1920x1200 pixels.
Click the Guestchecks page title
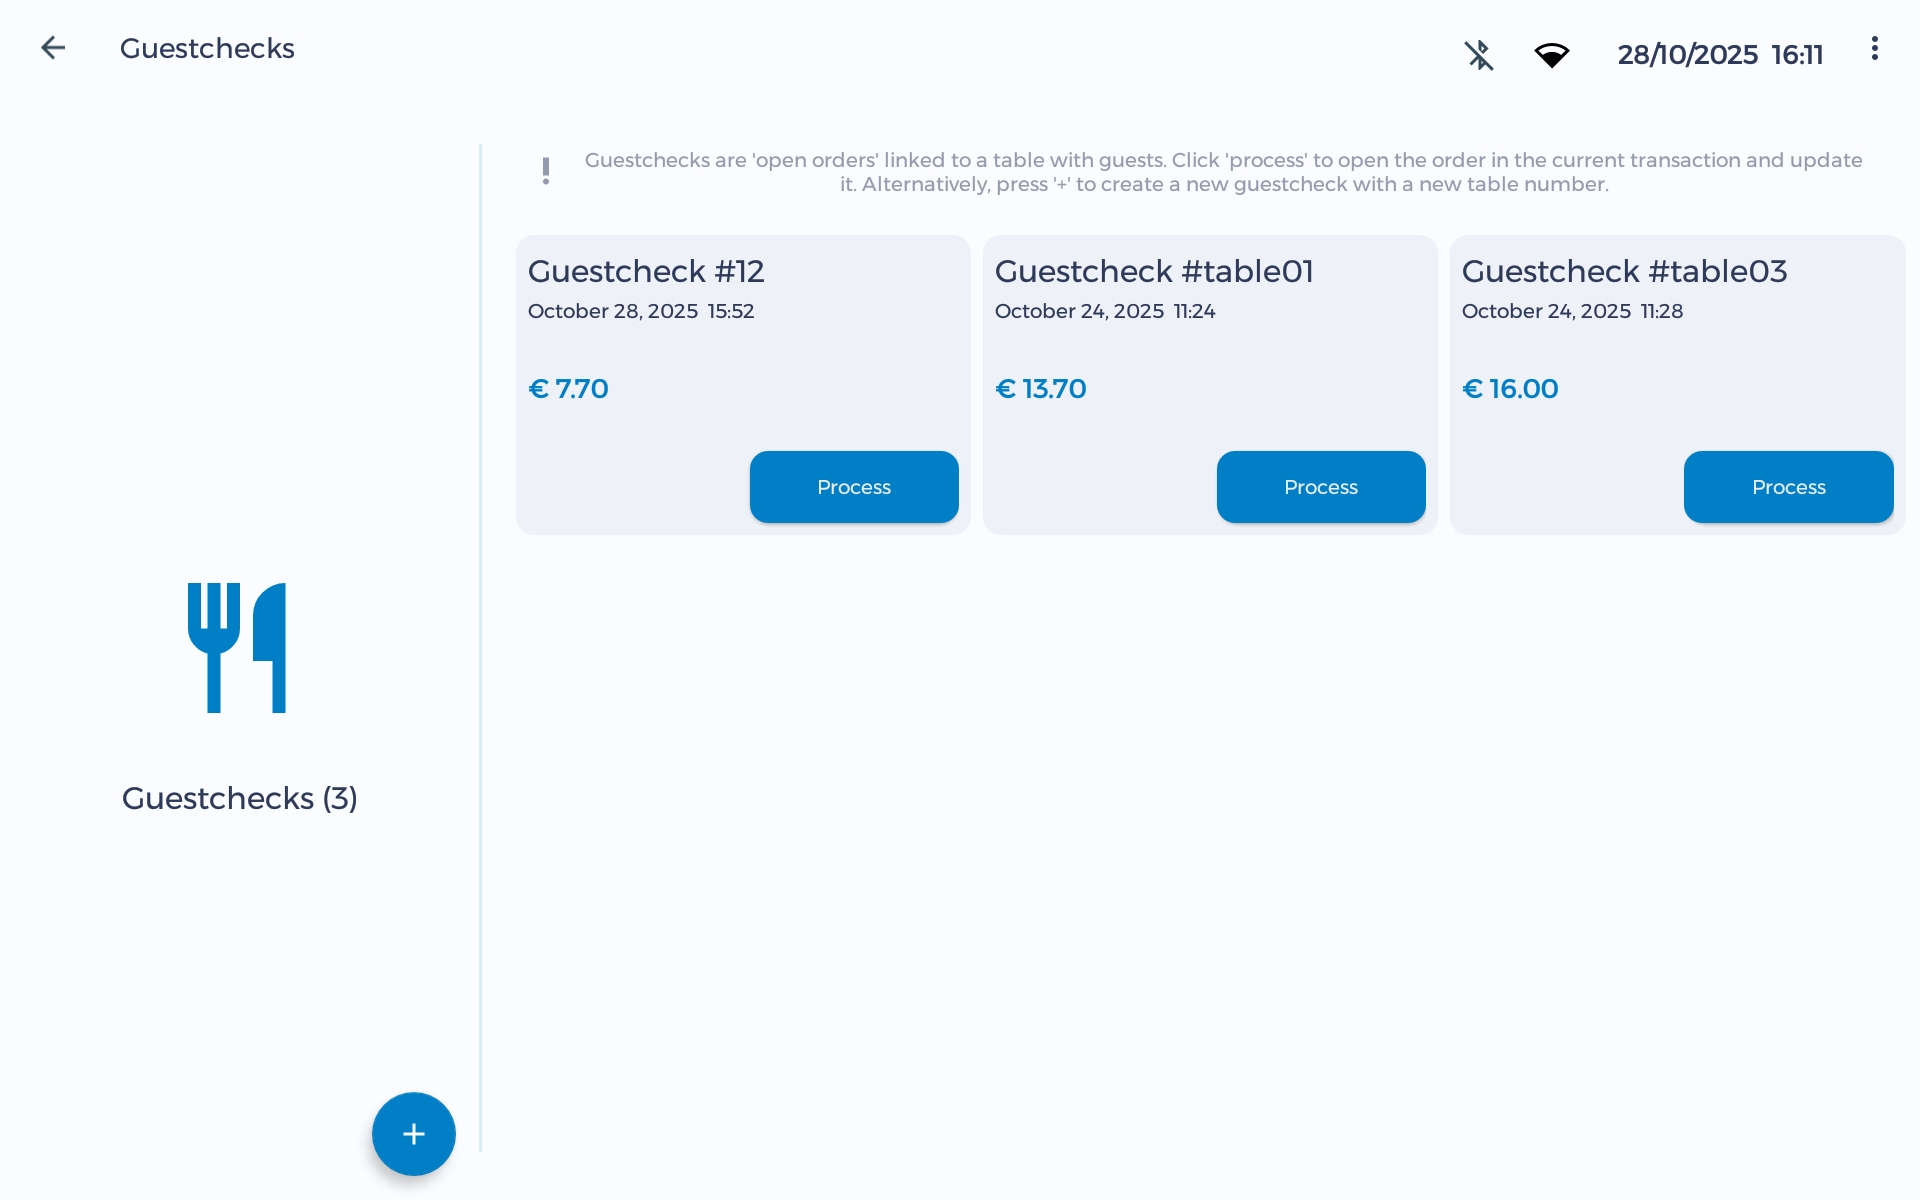tap(207, 49)
